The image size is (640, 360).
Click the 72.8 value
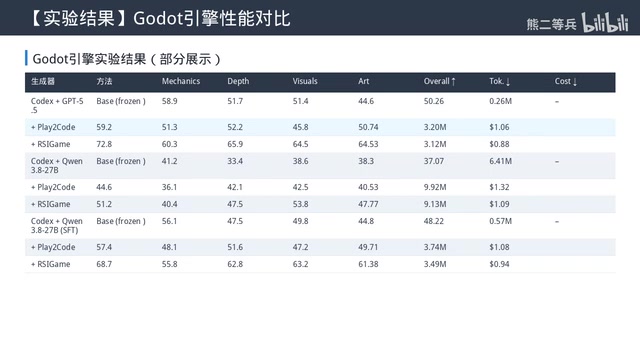coord(104,144)
